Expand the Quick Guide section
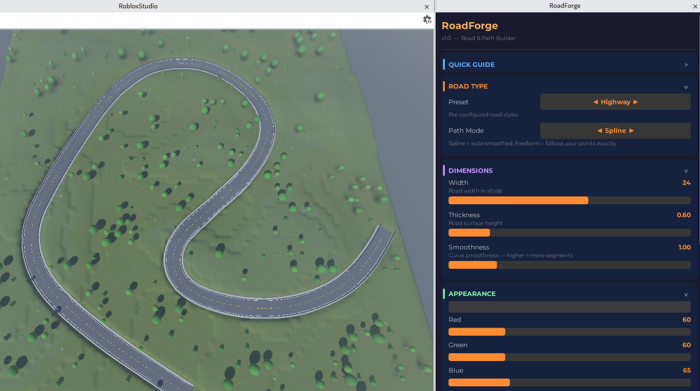The height and width of the screenshot is (391, 700). pyautogui.click(x=686, y=65)
